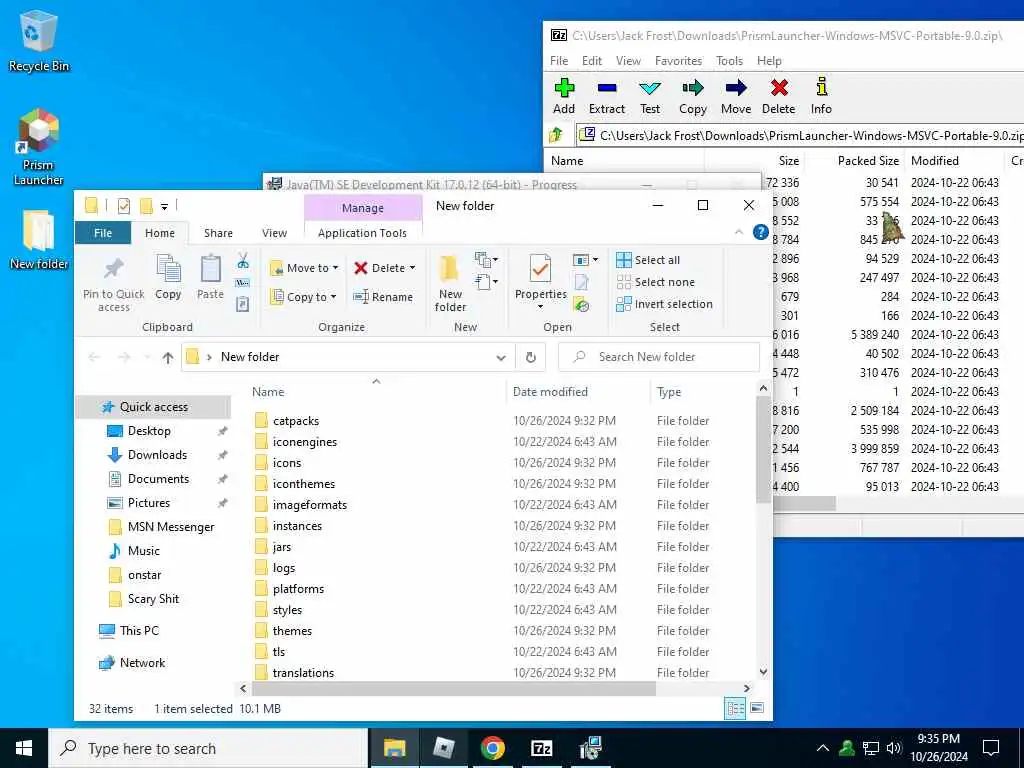Open the Easy access dropdown
This screenshot has width=1024, height=768.
(487, 282)
